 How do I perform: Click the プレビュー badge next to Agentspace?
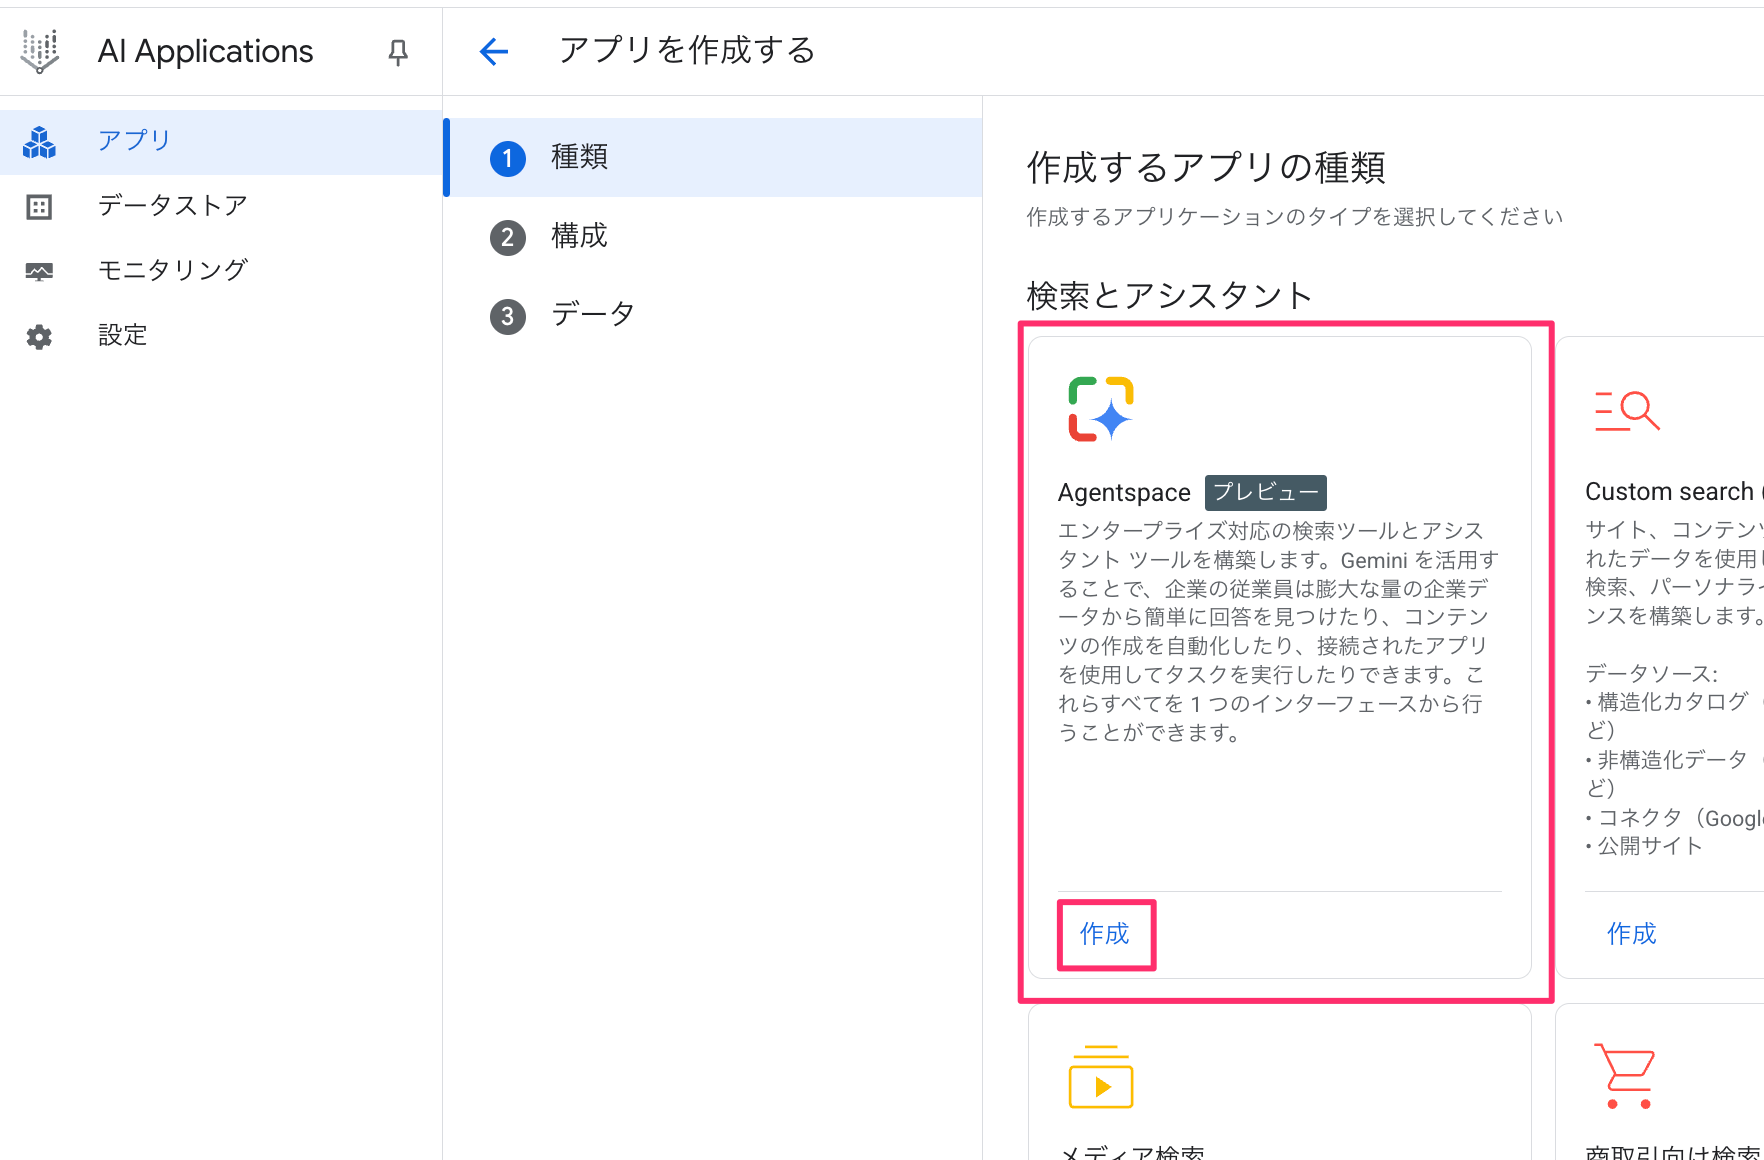tap(1265, 492)
